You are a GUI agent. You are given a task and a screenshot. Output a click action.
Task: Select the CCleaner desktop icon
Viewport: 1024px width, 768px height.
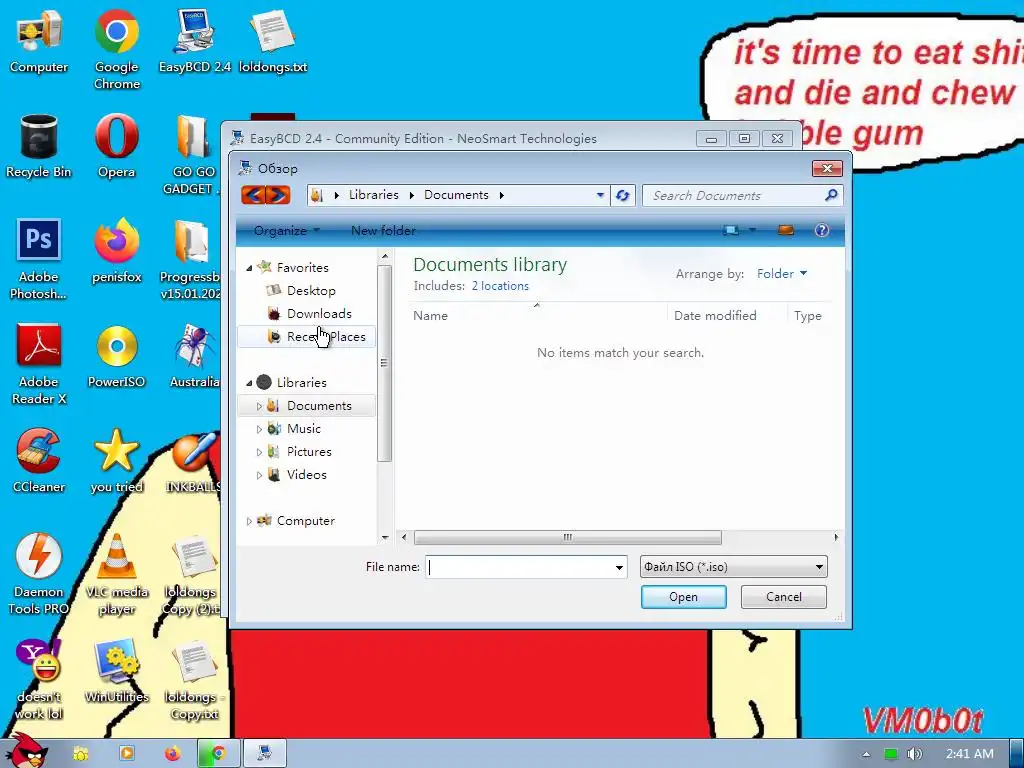39,460
